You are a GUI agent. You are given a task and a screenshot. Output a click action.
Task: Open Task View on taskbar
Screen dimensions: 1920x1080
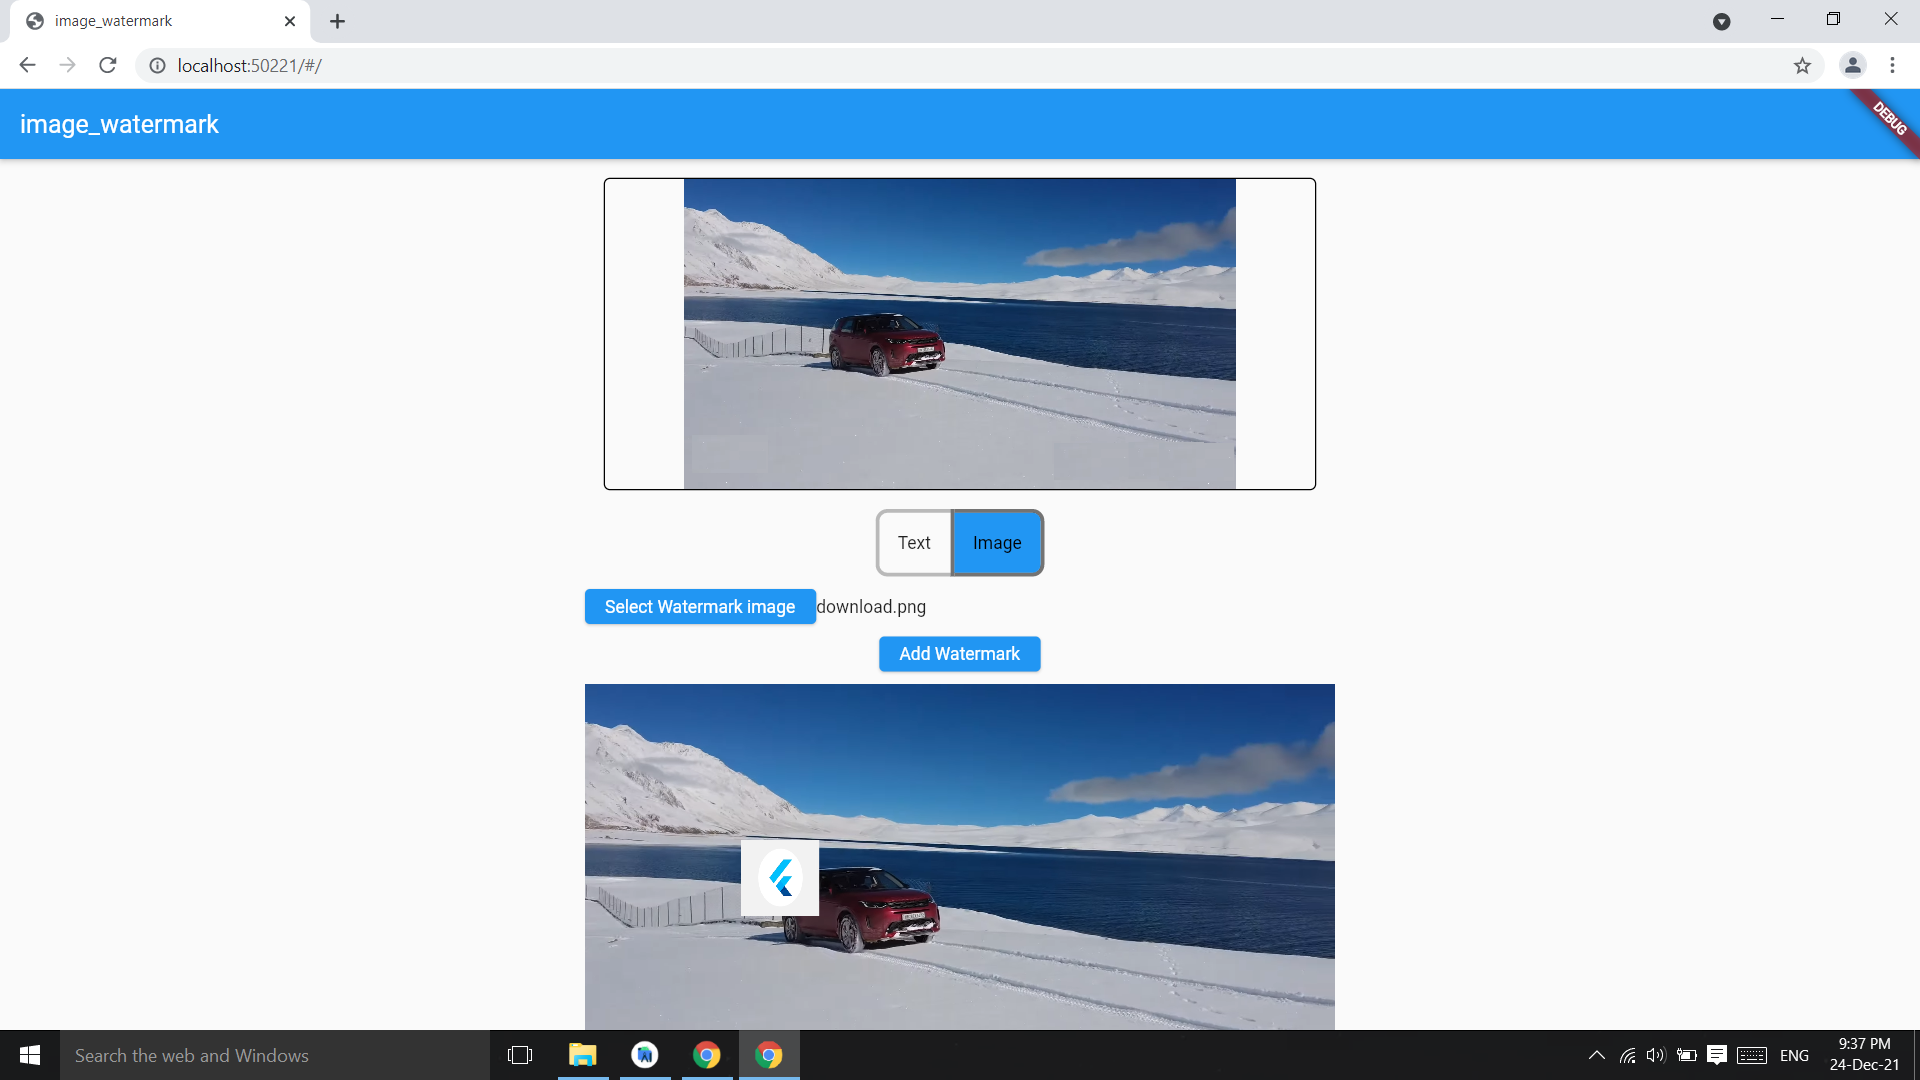pos(519,1055)
